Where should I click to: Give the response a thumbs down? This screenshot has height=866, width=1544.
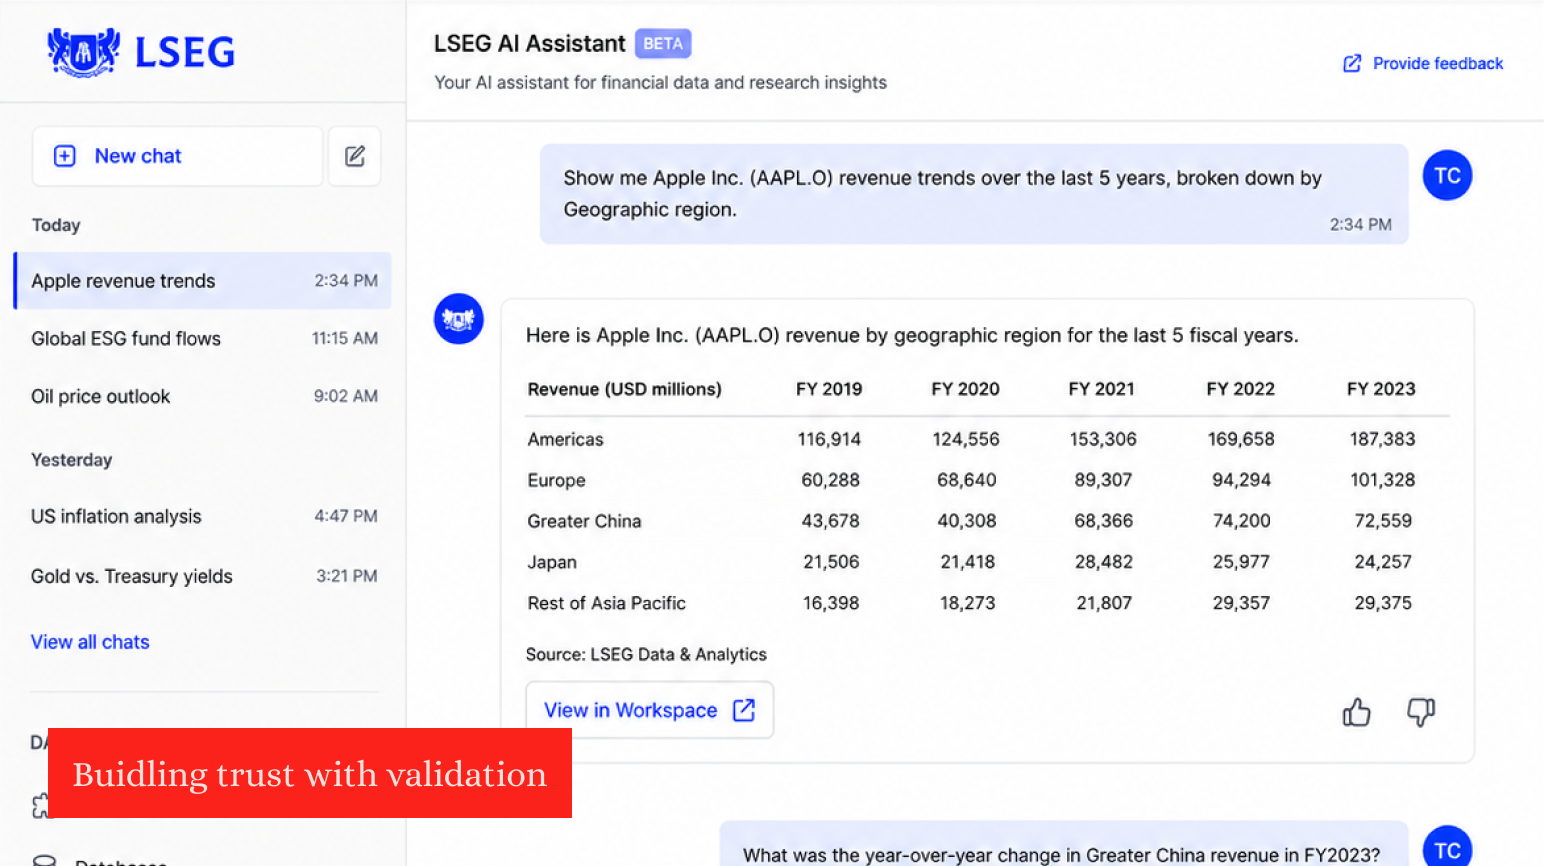click(x=1421, y=712)
